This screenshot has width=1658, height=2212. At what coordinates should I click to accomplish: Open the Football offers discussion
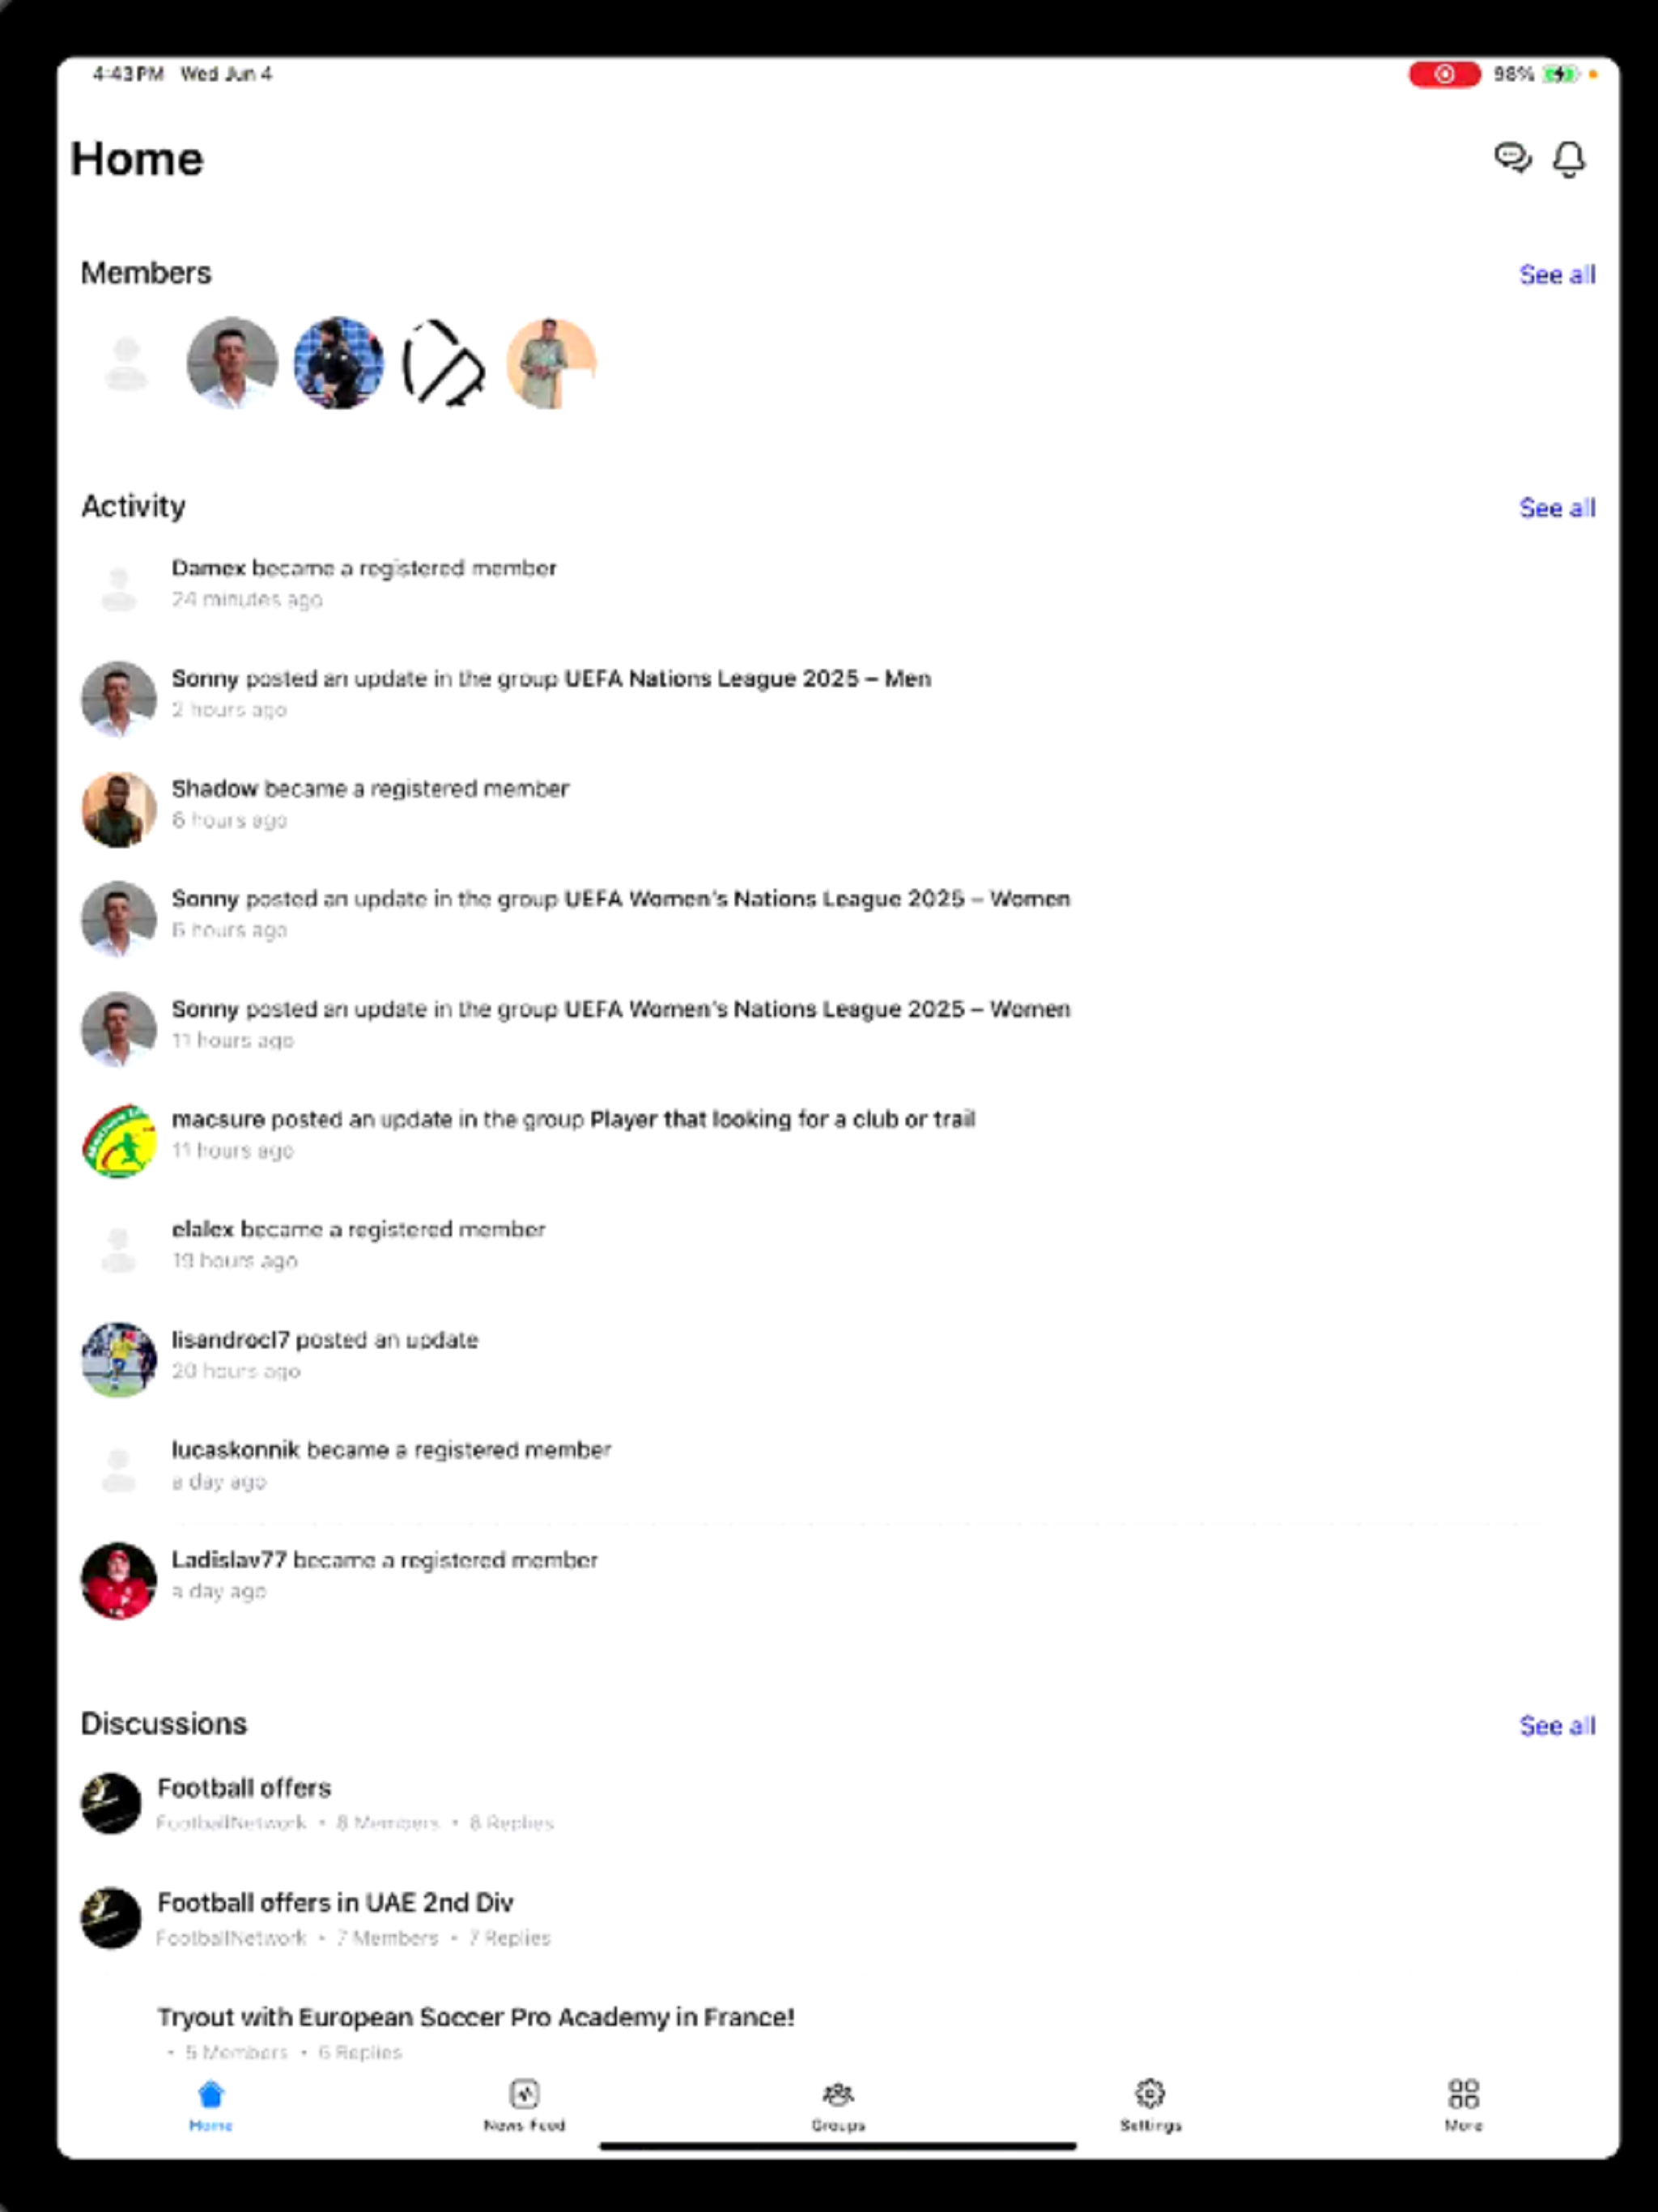click(x=244, y=1788)
